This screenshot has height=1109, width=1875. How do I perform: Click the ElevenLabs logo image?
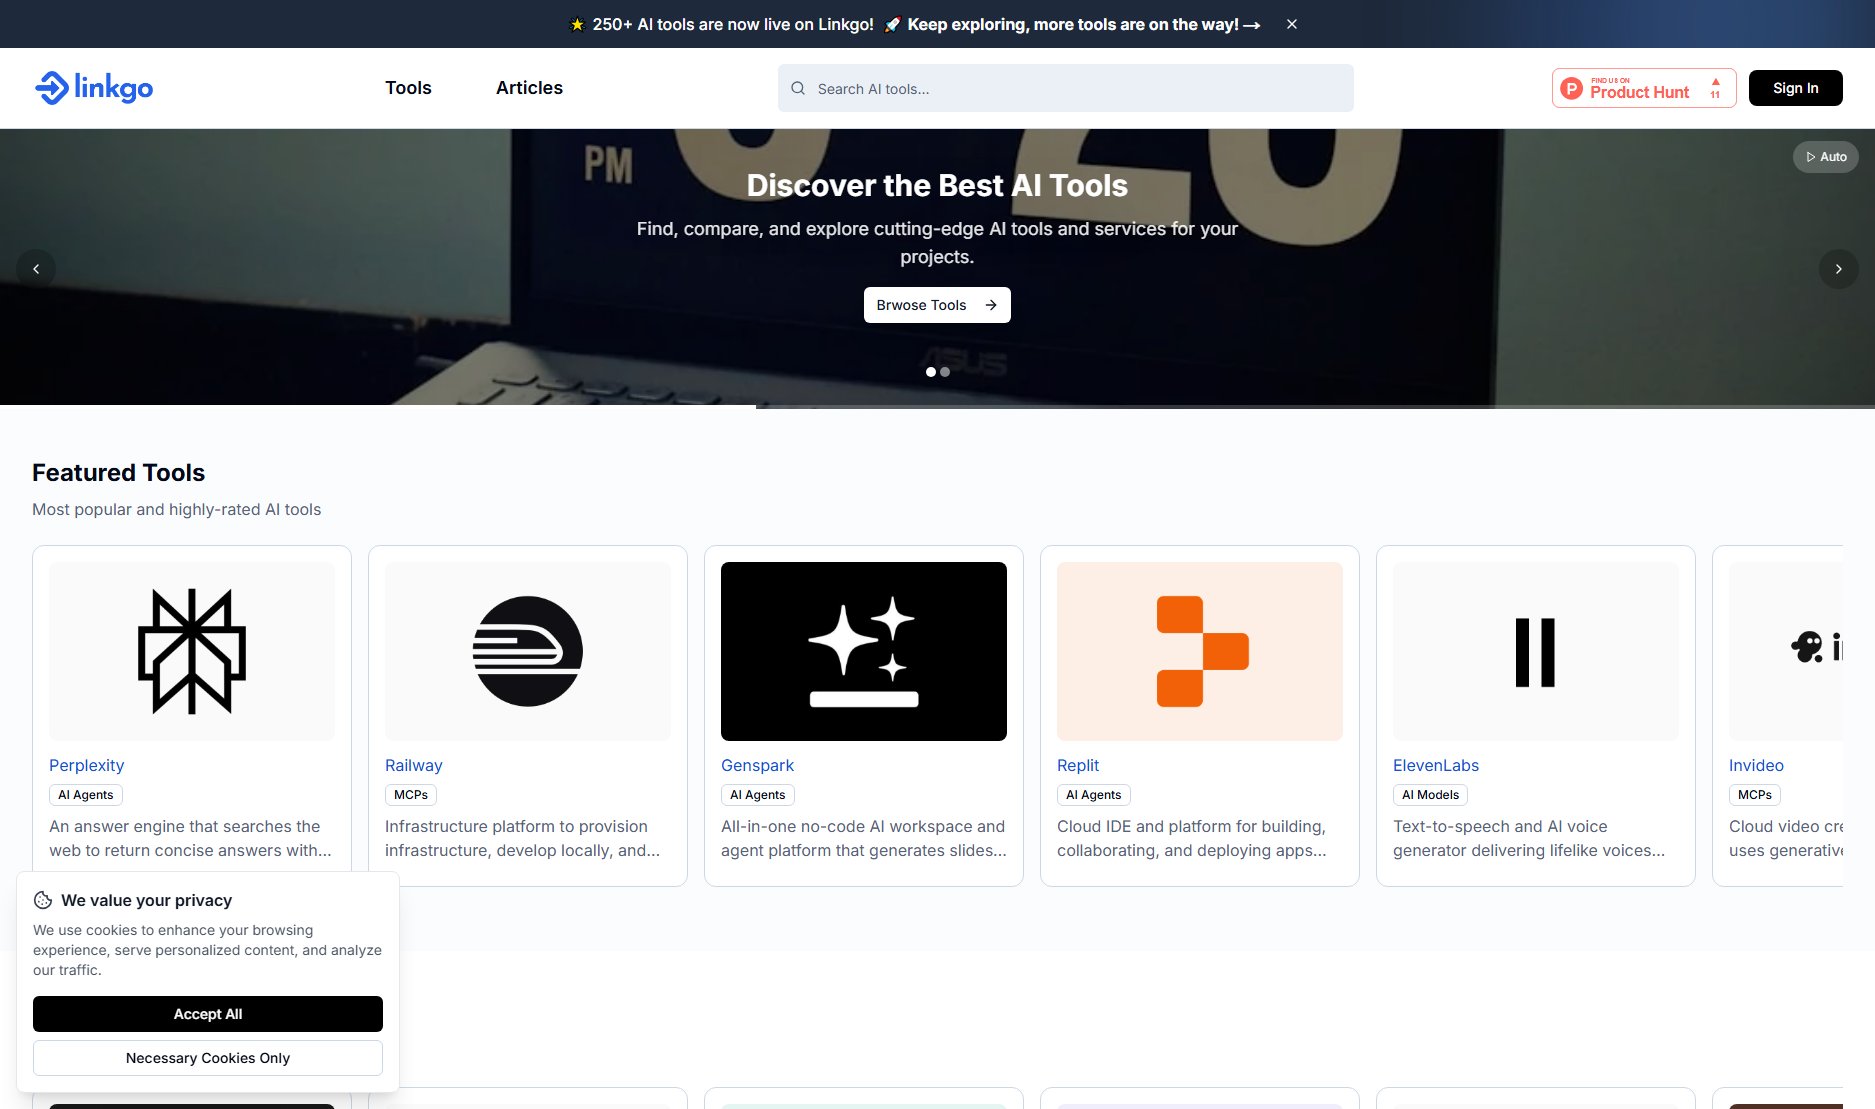pos(1535,650)
